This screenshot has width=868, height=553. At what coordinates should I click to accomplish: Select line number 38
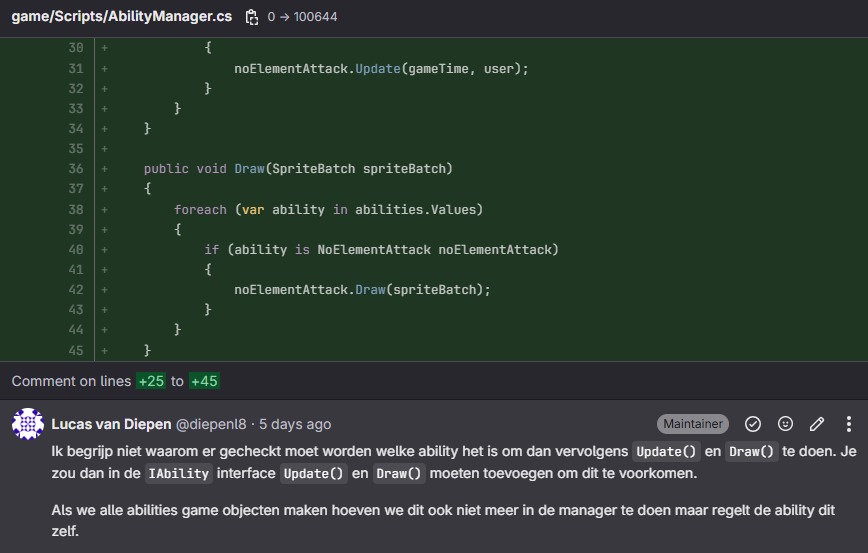click(76, 209)
